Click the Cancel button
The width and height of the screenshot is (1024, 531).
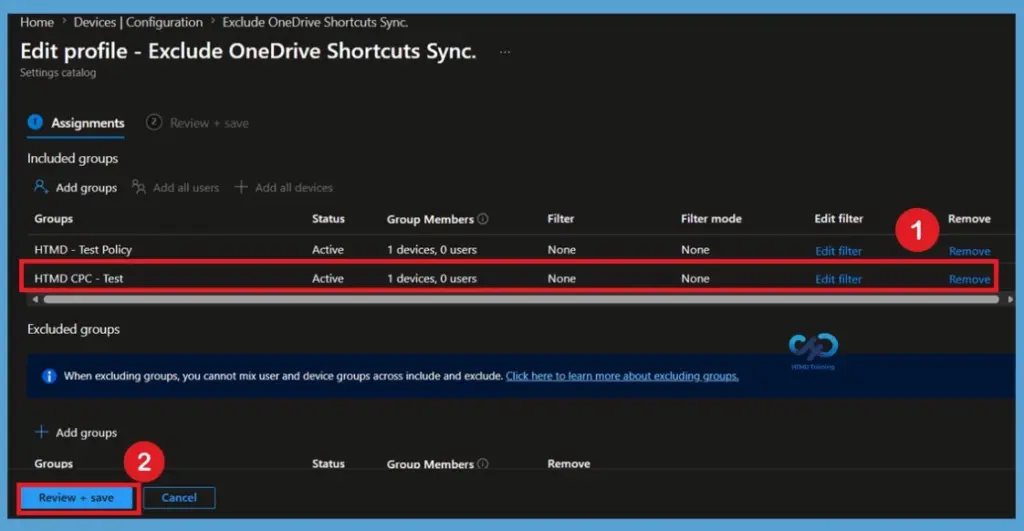coord(179,498)
